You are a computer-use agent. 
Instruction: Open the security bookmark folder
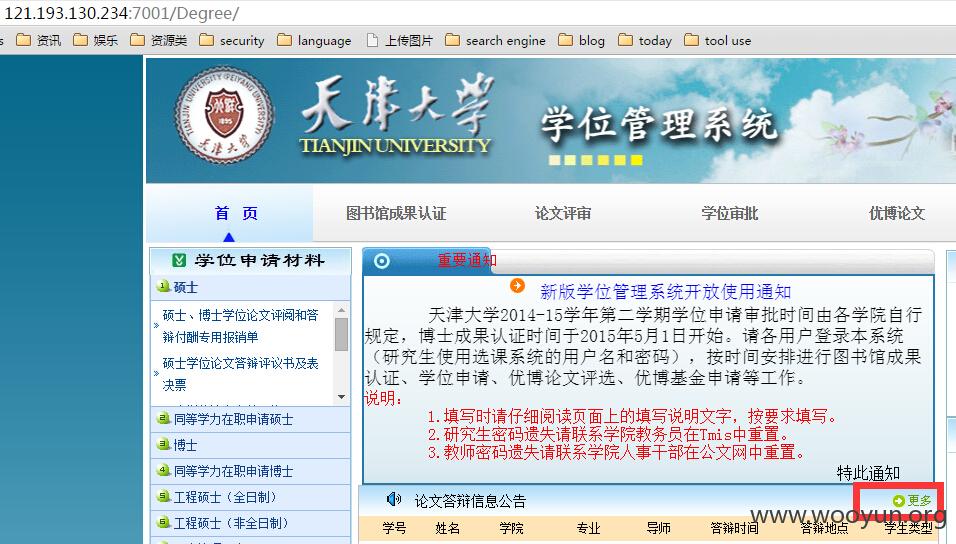tap(232, 41)
